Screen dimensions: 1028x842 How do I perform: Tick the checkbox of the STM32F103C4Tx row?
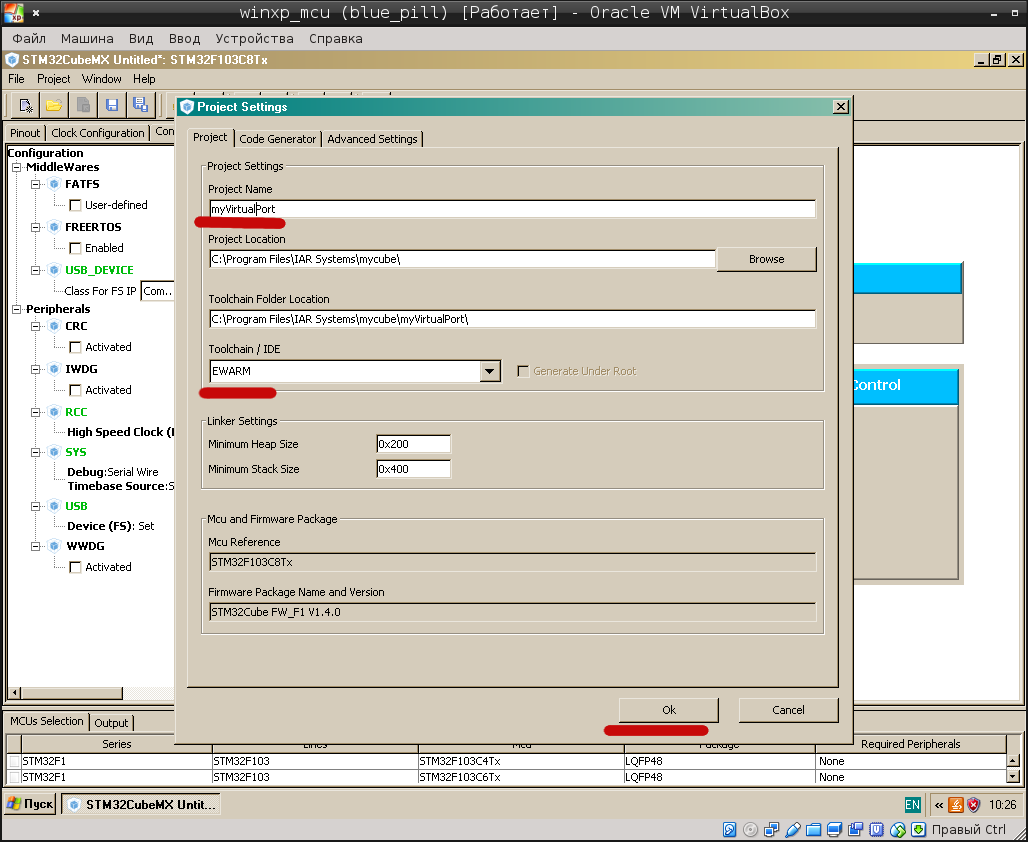click(x=14, y=761)
